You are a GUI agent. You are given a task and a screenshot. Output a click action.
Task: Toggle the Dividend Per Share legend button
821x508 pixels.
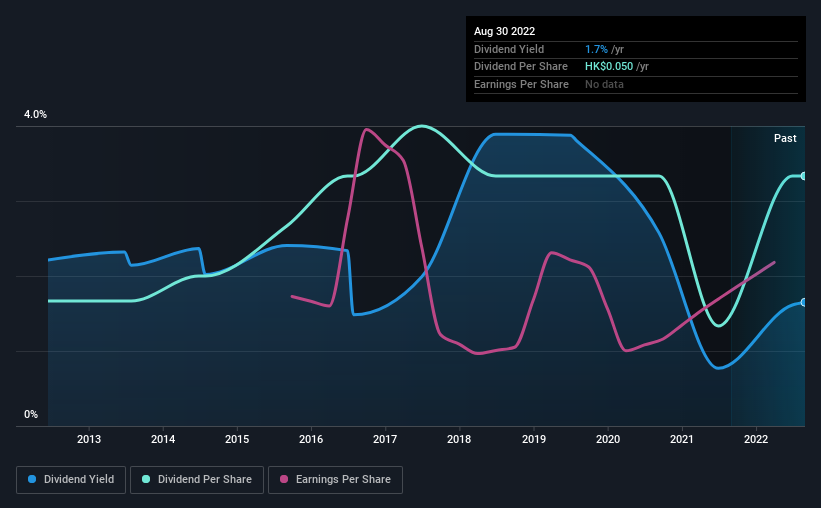coord(197,480)
